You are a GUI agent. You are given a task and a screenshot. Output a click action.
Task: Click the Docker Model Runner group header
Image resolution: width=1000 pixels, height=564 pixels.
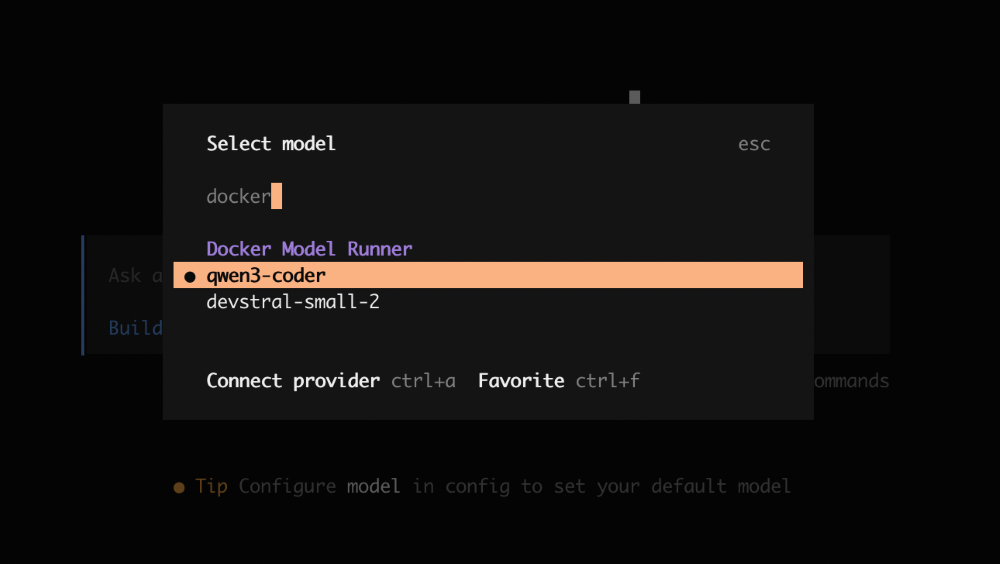pyautogui.click(x=309, y=249)
